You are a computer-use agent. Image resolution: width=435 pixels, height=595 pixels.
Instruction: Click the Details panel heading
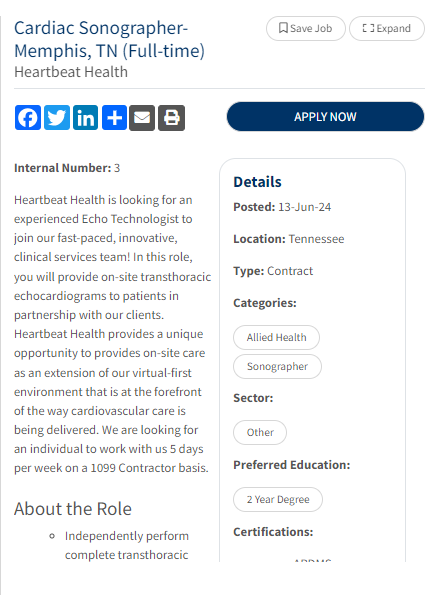[257, 182]
